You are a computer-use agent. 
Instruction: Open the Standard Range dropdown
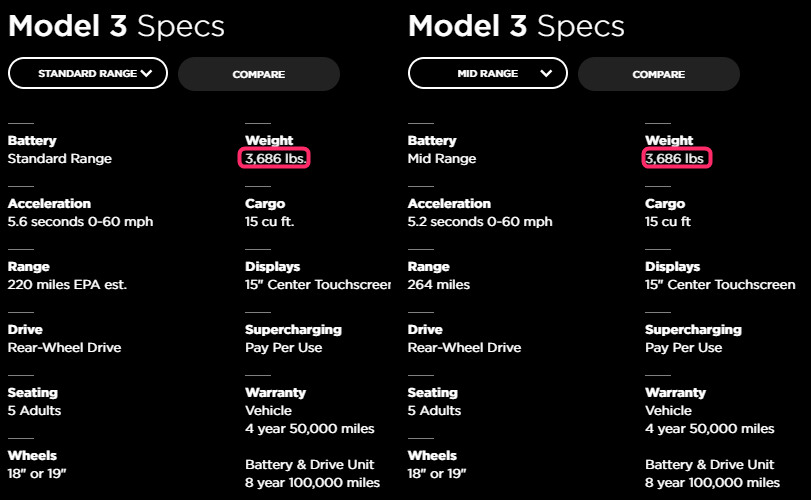87,74
